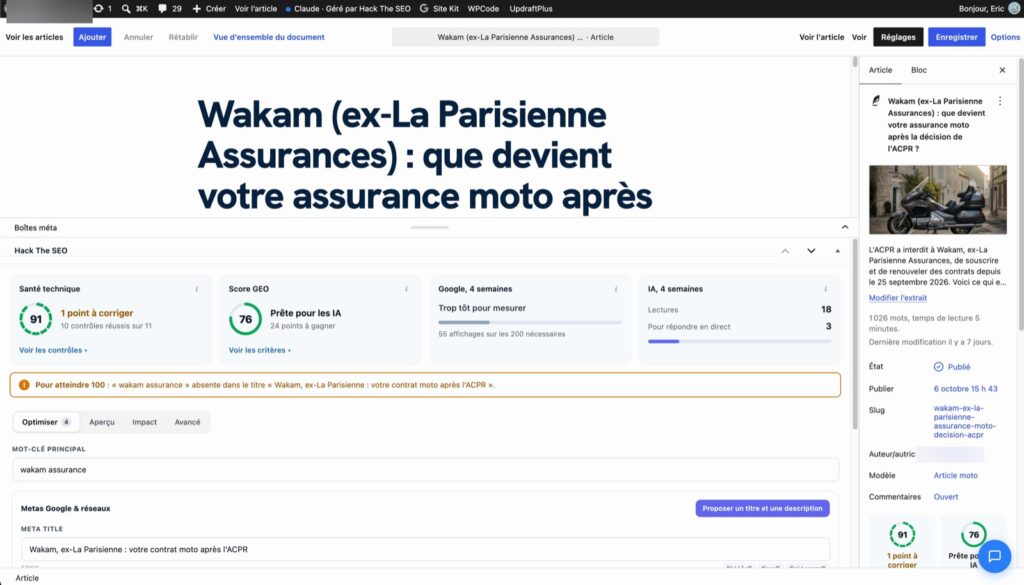Click the orange warning icon in the alert banner
1024x585 pixels.
tap(24, 385)
